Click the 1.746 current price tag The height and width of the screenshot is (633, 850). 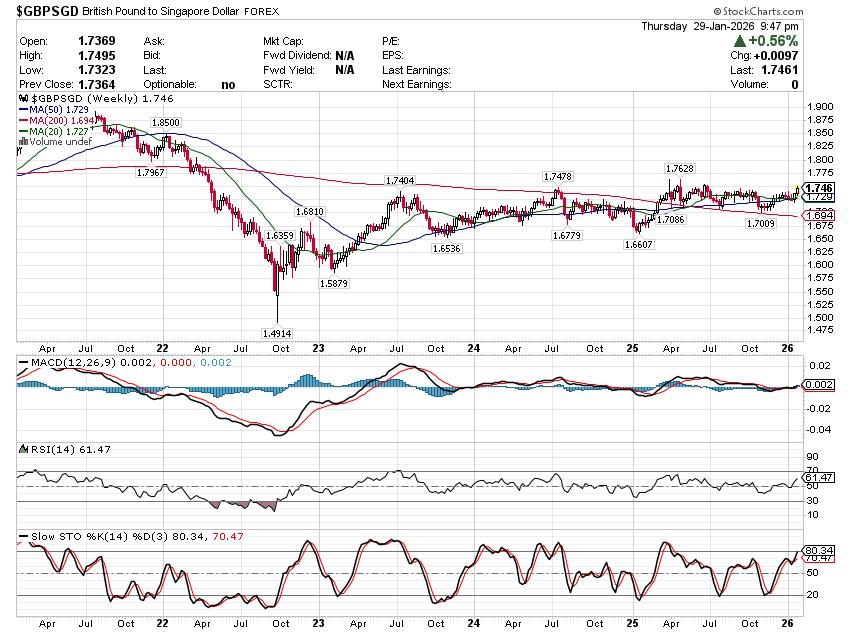819,188
